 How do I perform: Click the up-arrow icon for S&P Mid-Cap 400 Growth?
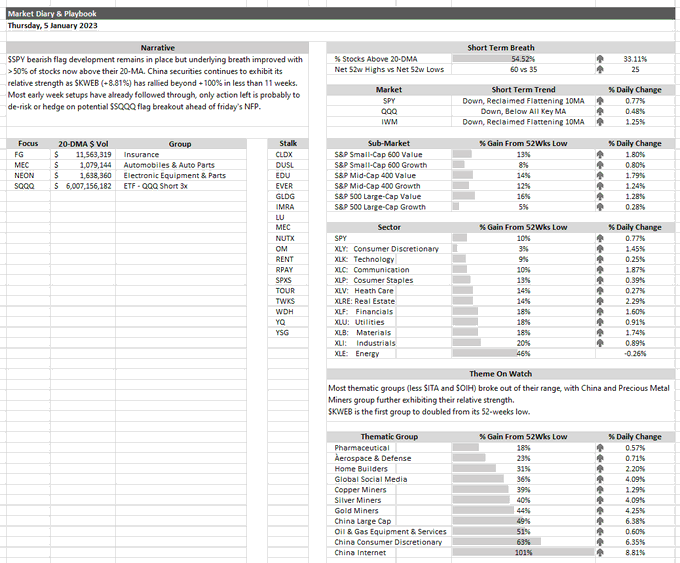click(600, 186)
